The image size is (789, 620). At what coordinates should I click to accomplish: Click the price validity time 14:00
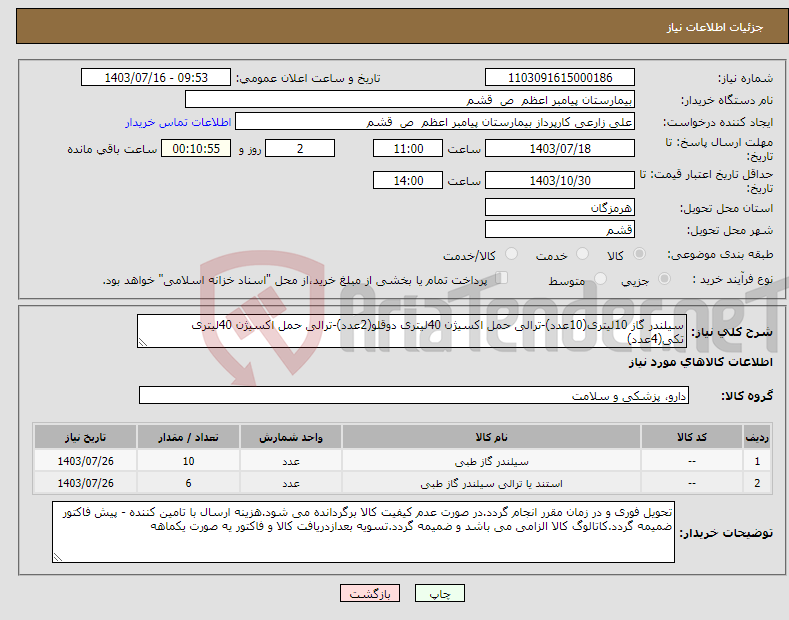(x=408, y=180)
